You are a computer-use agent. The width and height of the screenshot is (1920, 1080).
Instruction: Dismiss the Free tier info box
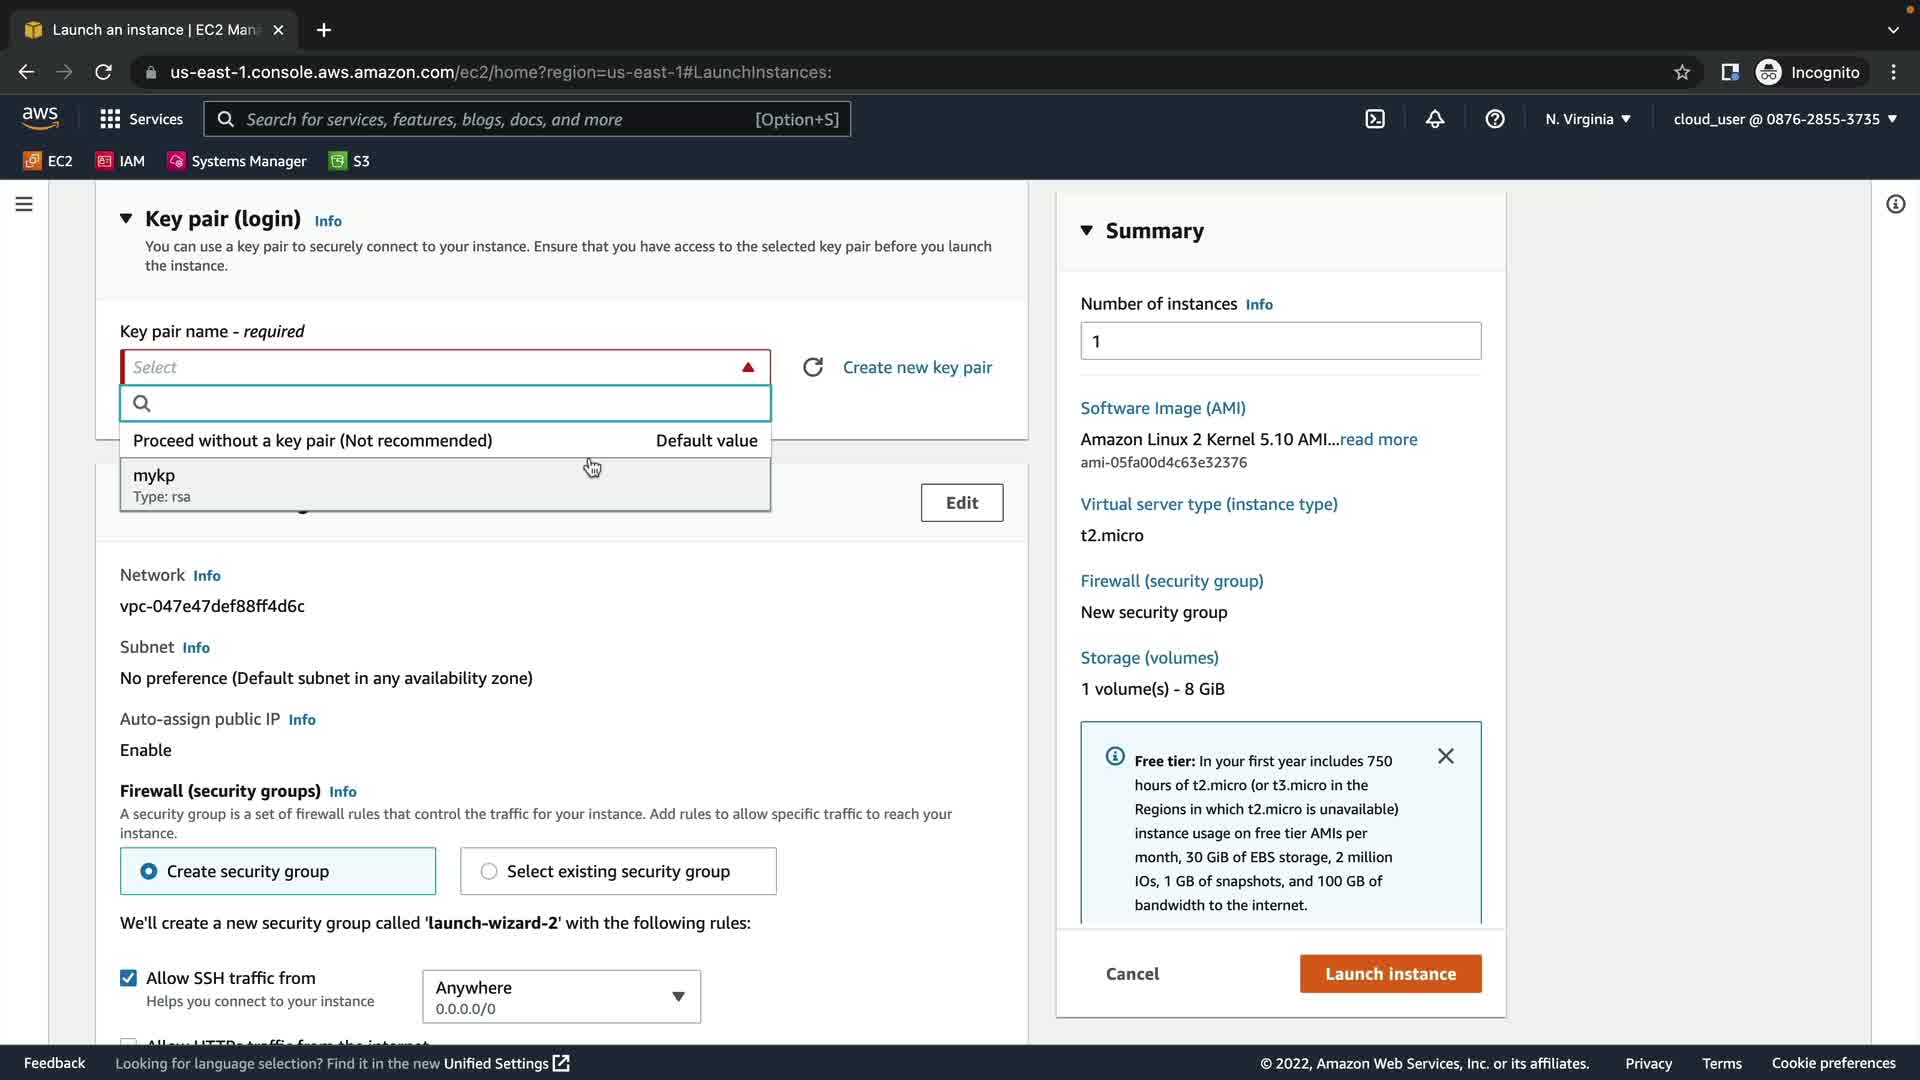[x=1445, y=756]
